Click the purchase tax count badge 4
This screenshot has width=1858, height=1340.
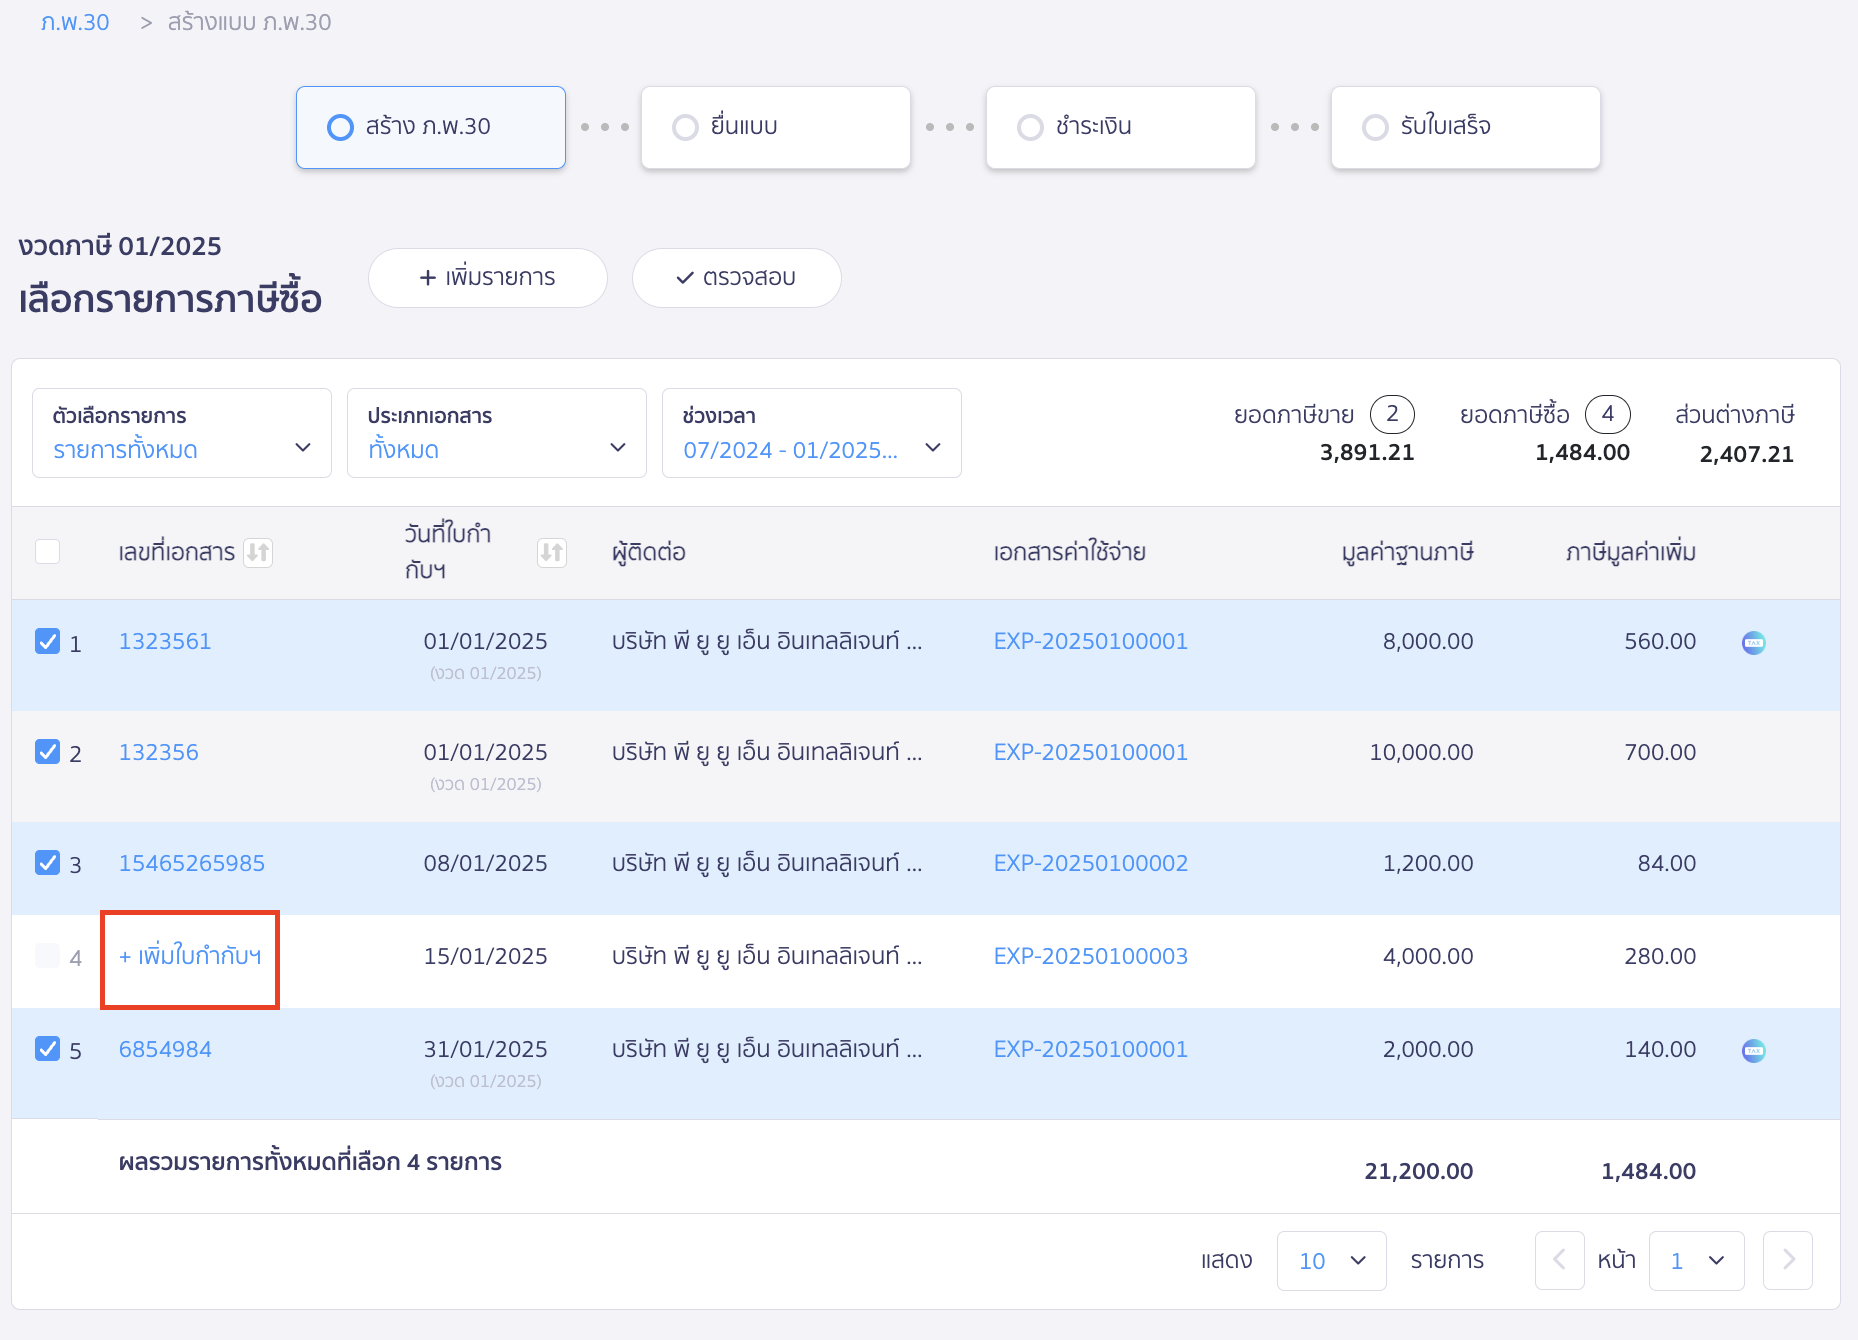(1607, 414)
